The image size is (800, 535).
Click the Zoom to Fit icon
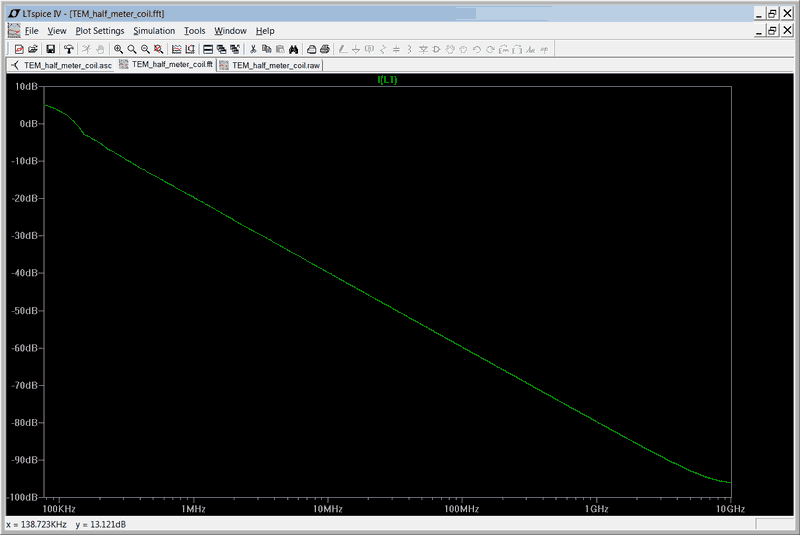coord(158,48)
